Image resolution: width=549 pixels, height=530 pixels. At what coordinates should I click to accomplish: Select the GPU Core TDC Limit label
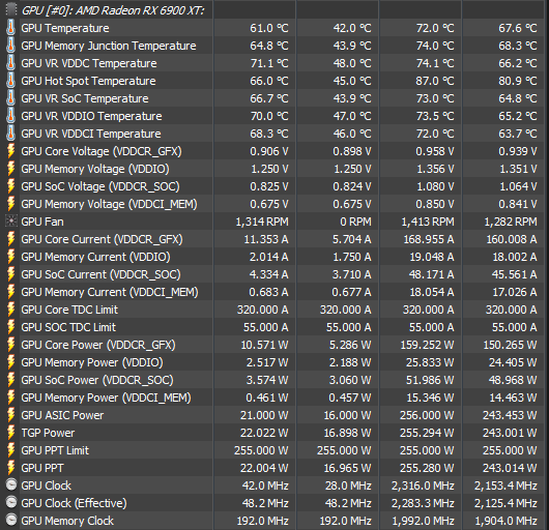tap(69, 309)
